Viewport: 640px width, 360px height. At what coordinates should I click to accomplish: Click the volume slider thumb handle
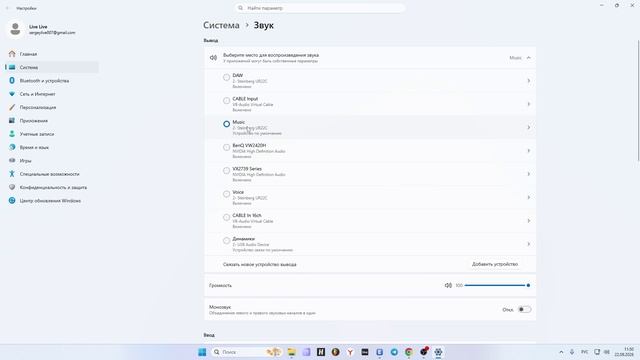(528, 285)
